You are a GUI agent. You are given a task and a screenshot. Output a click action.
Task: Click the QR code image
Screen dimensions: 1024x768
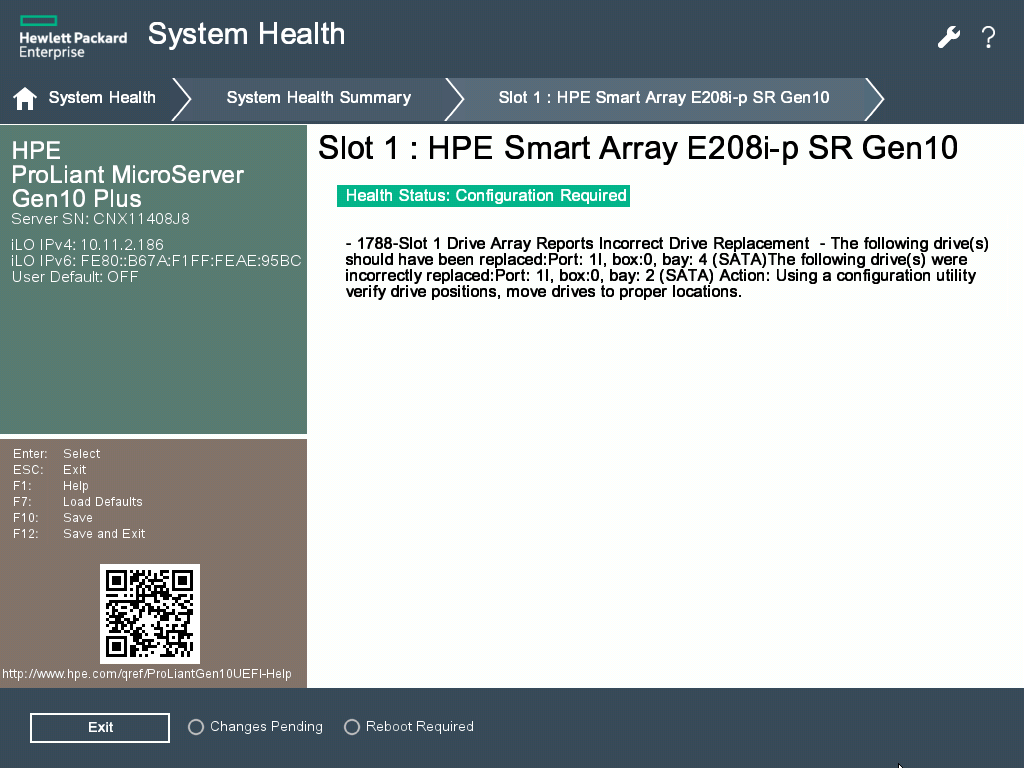coord(150,614)
